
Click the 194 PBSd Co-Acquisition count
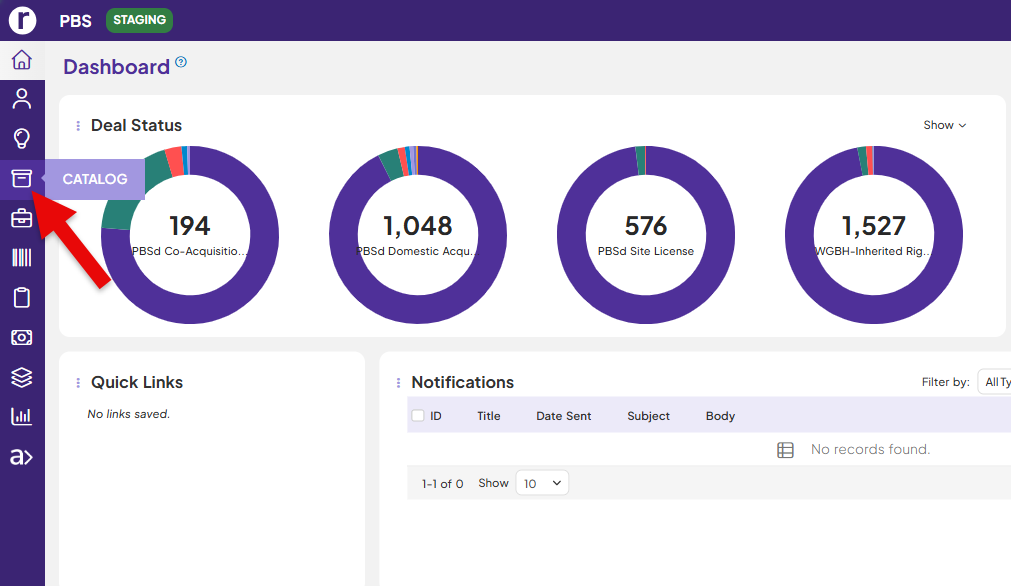[190, 226]
